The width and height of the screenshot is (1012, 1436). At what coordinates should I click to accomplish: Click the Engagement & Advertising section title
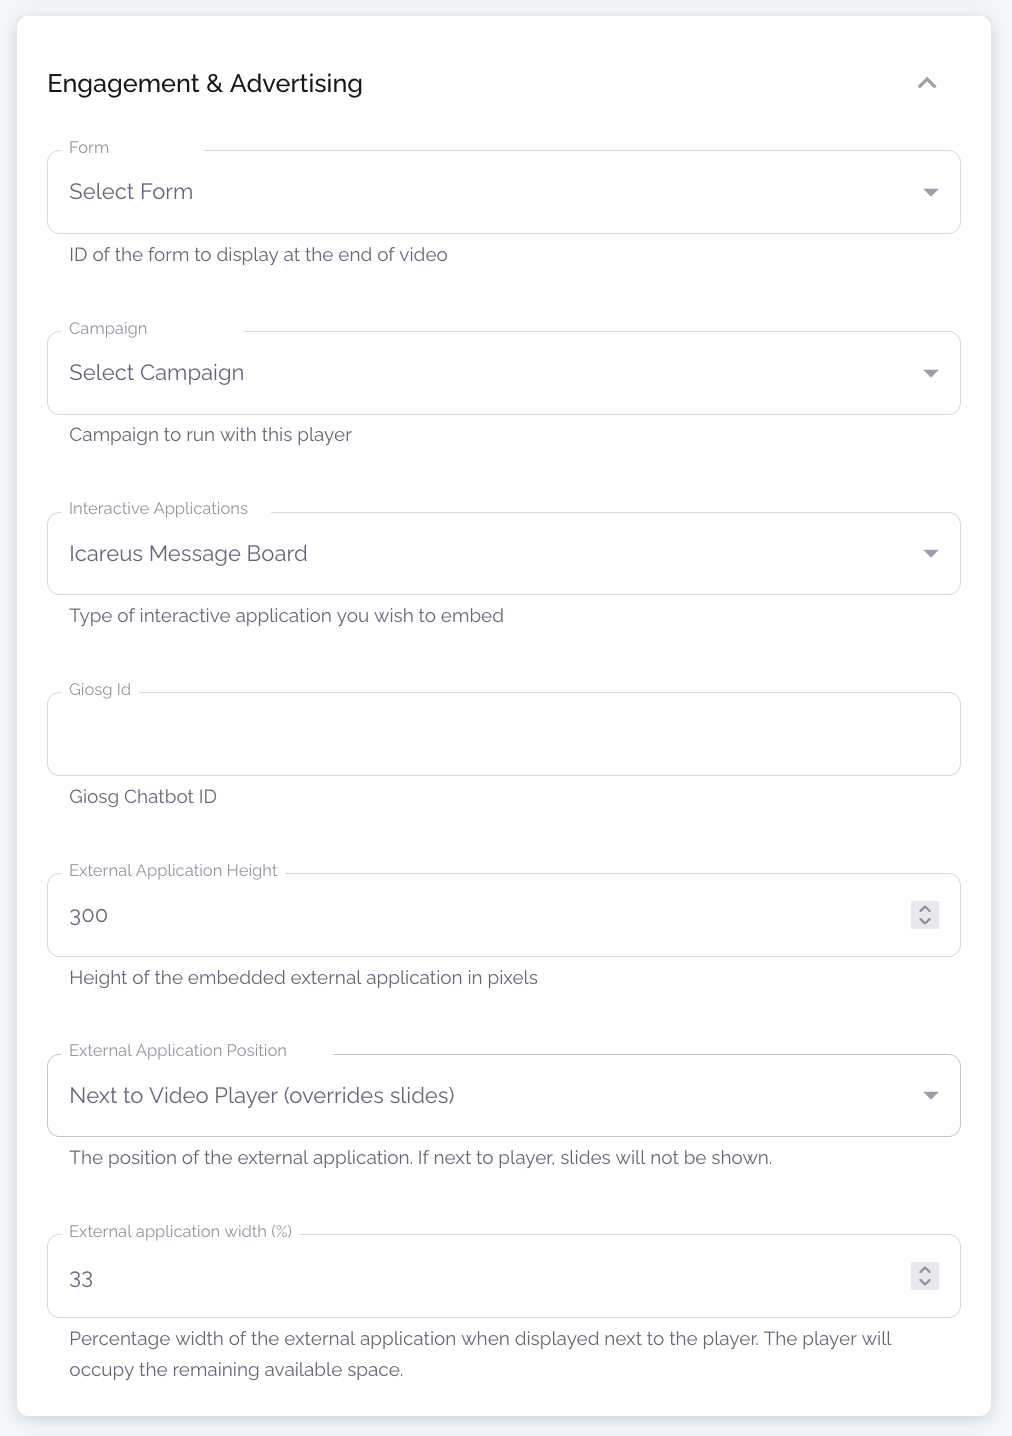[x=205, y=83]
